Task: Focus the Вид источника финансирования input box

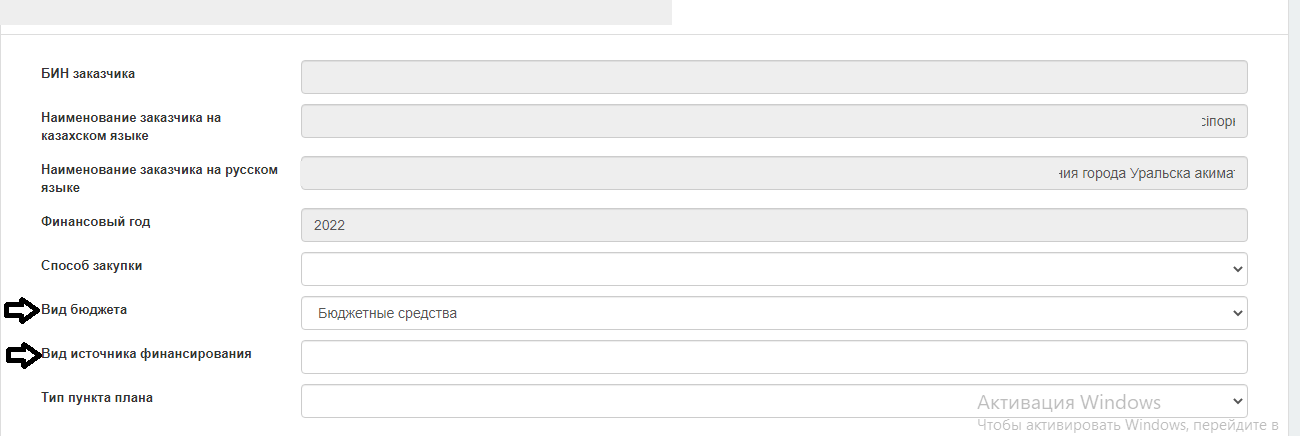Action: point(774,357)
